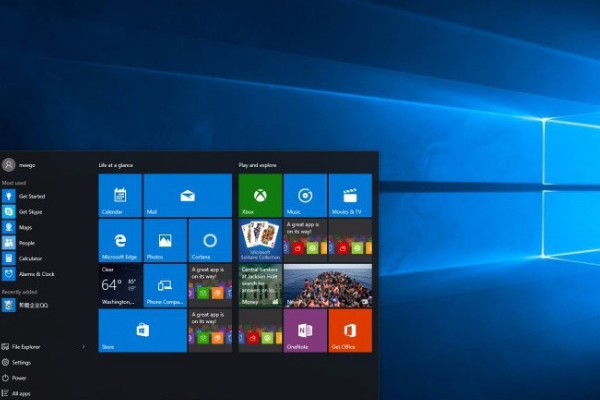Open Settings from Start menu
Image resolution: width=600 pixels, height=400 pixels.
(x=16, y=362)
